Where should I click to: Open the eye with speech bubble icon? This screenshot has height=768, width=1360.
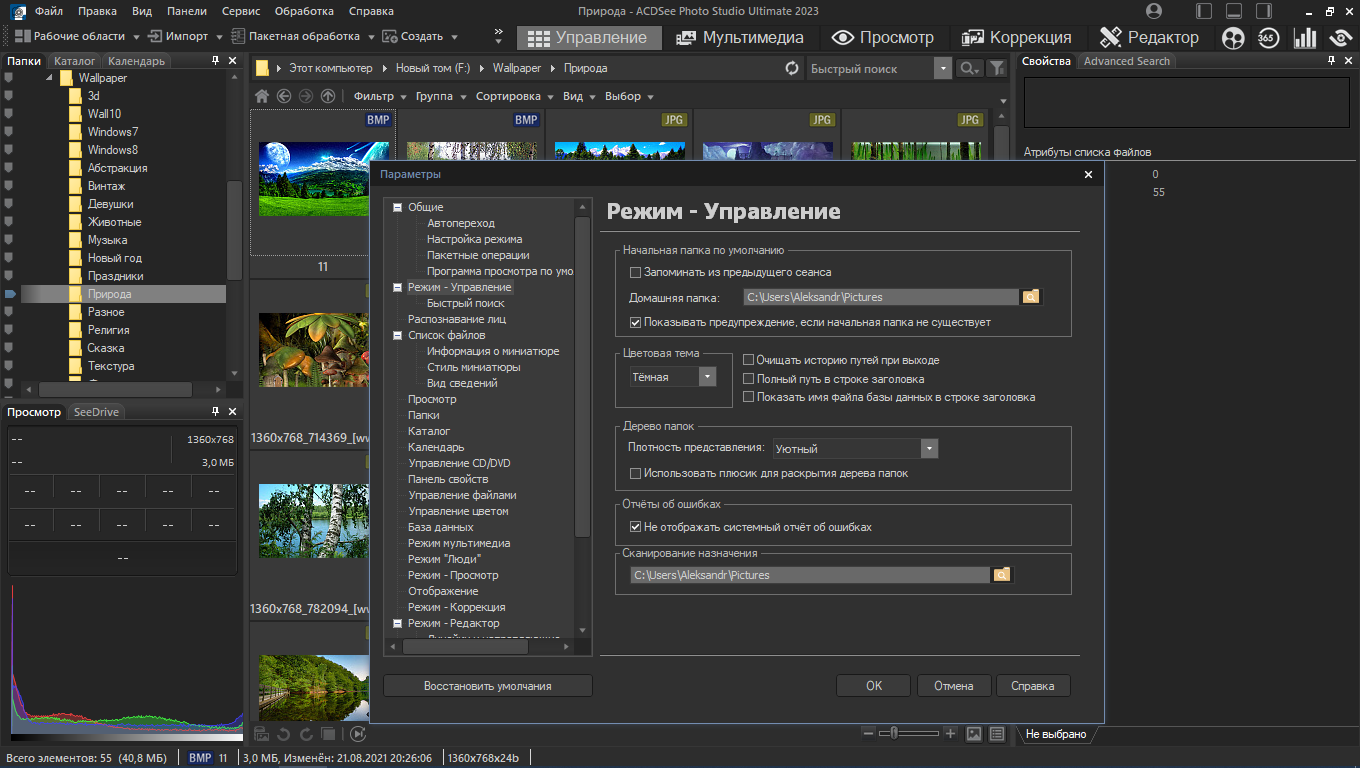(x=1340, y=38)
